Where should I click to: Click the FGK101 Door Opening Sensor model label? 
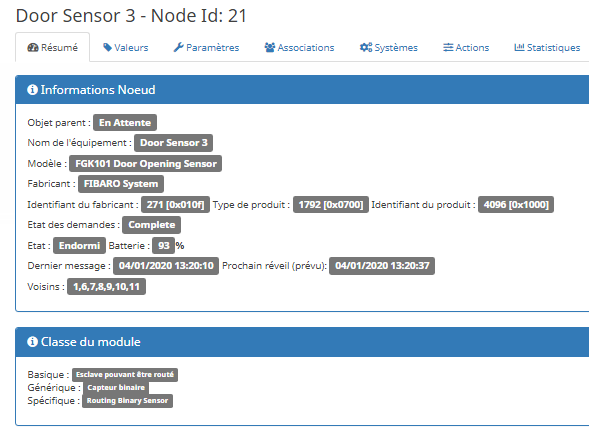[x=146, y=164]
